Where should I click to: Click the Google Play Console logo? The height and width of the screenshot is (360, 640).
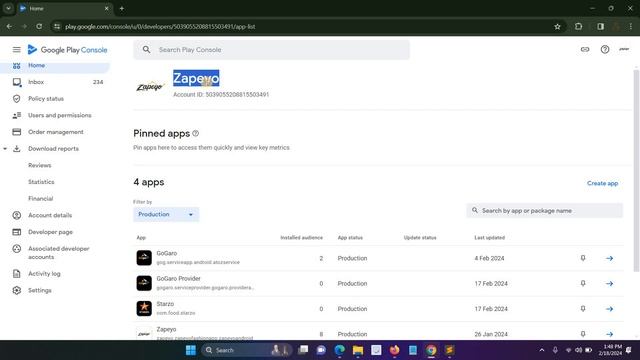67,50
